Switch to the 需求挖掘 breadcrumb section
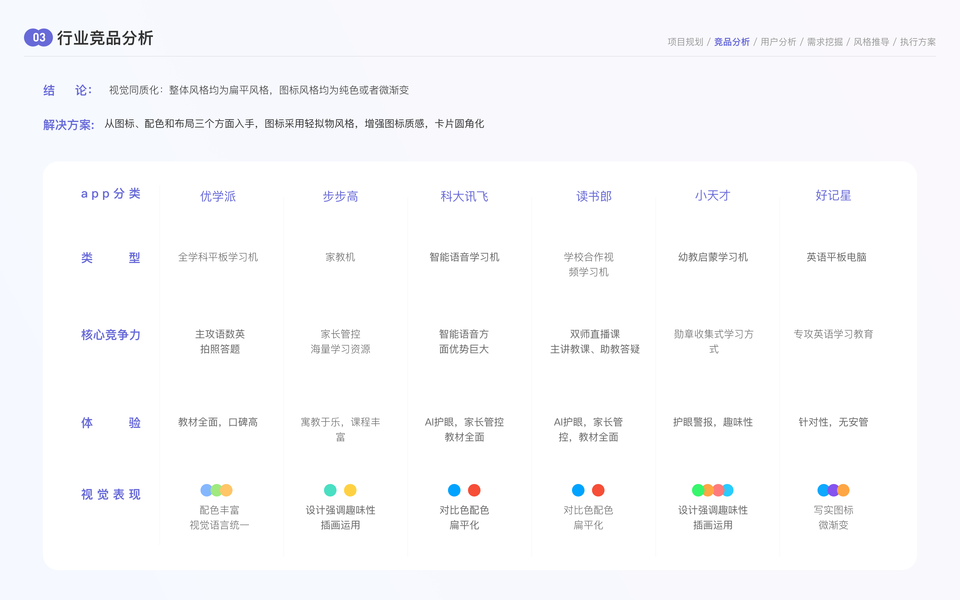The width and height of the screenshot is (960, 600). 825,42
